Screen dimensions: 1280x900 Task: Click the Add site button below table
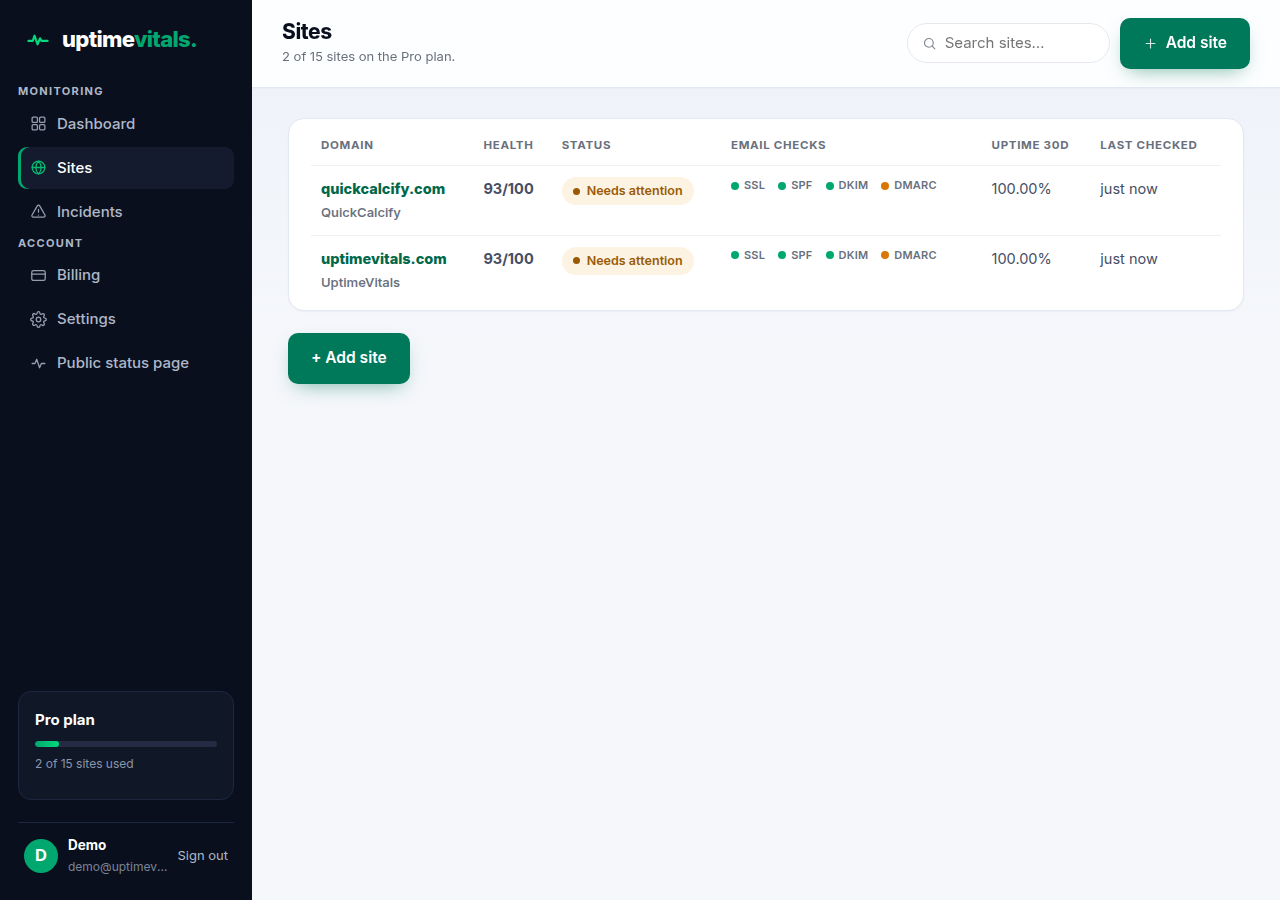[349, 358]
